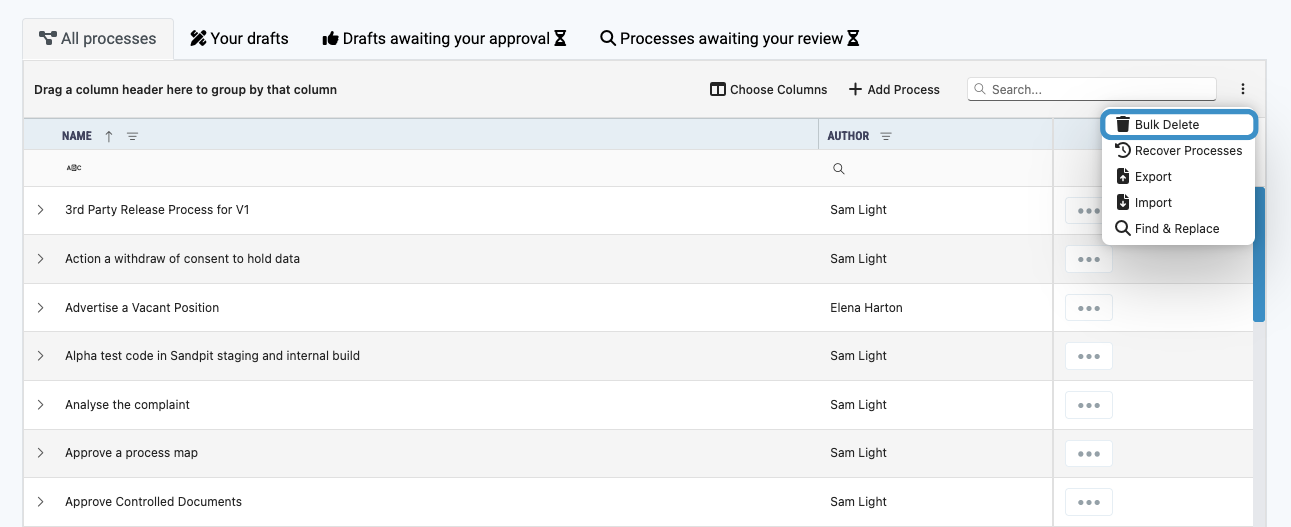Open ellipsis actions for Advertise a Vacant Position

[x=1089, y=308]
